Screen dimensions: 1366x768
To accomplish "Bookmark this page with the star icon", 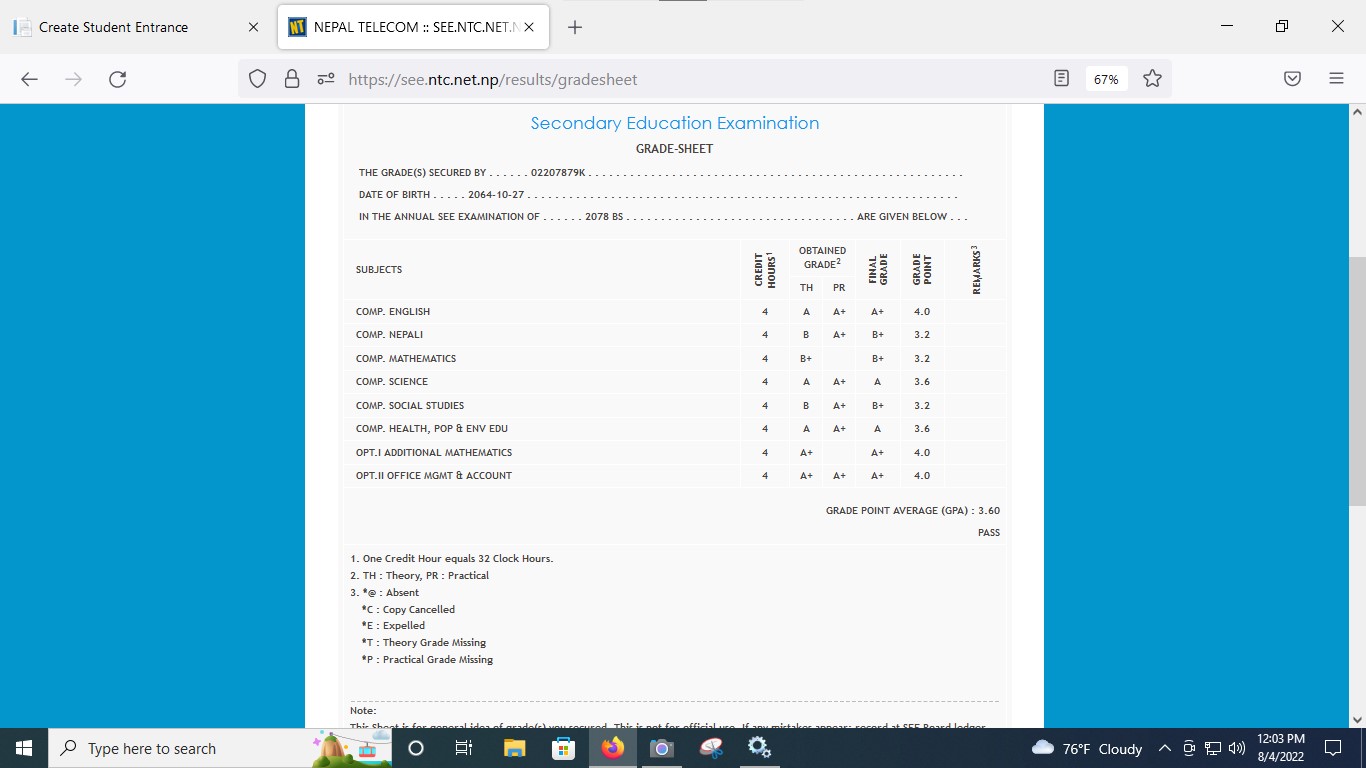I will coord(1152,78).
